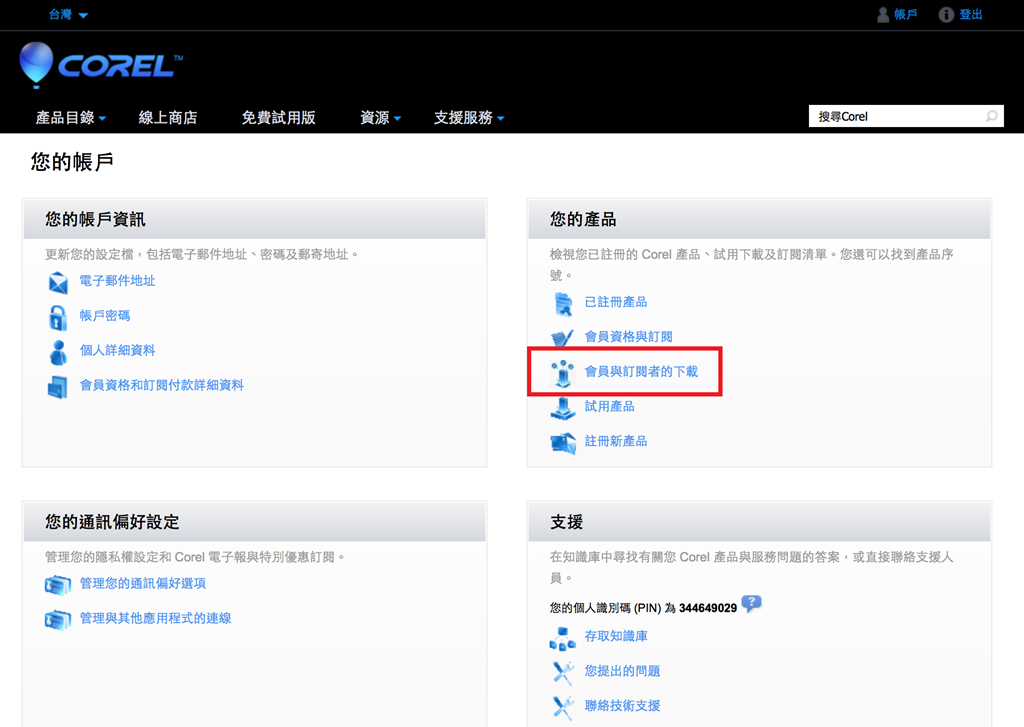Open the 聯絡技術支援 link
Viewport: 1024px width, 727px height.
click(622, 705)
